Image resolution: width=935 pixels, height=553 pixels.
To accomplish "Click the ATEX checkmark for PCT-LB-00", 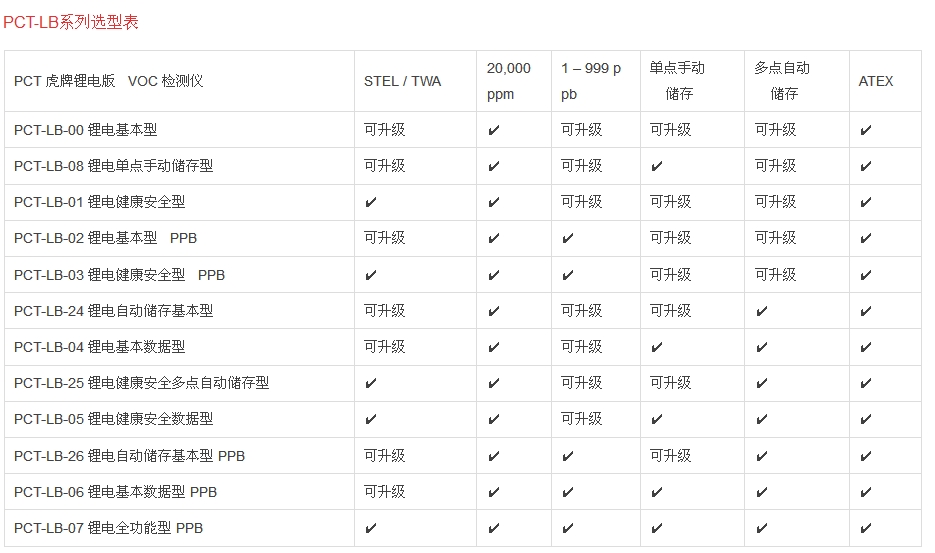I will pos(865,130).
